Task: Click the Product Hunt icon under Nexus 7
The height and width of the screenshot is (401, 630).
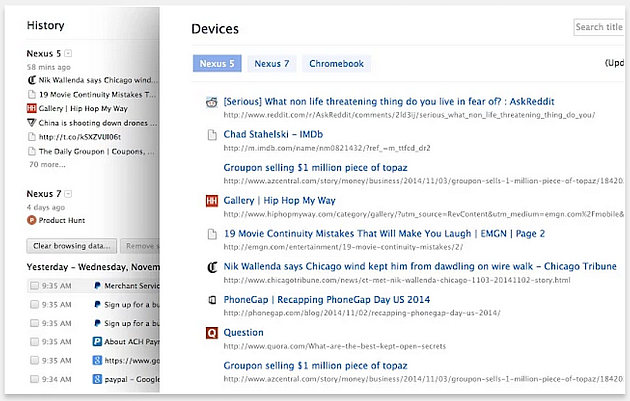Action: point(32,219)
